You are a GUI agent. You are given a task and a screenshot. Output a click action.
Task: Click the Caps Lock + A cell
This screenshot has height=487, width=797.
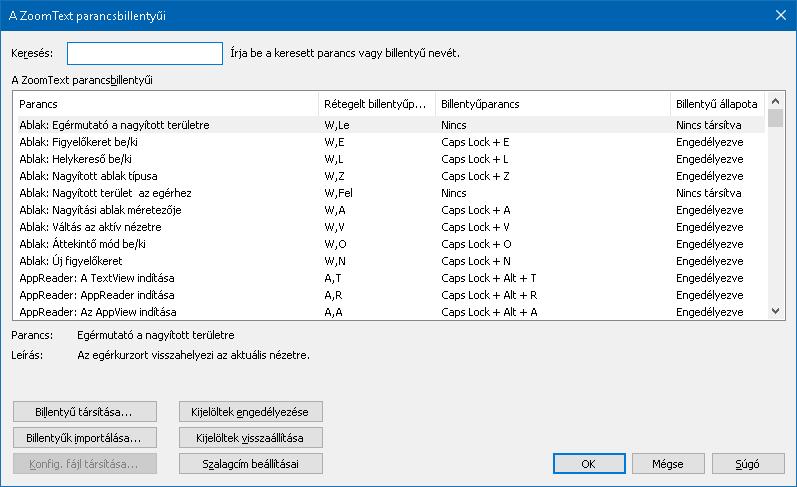coord(476,210)
